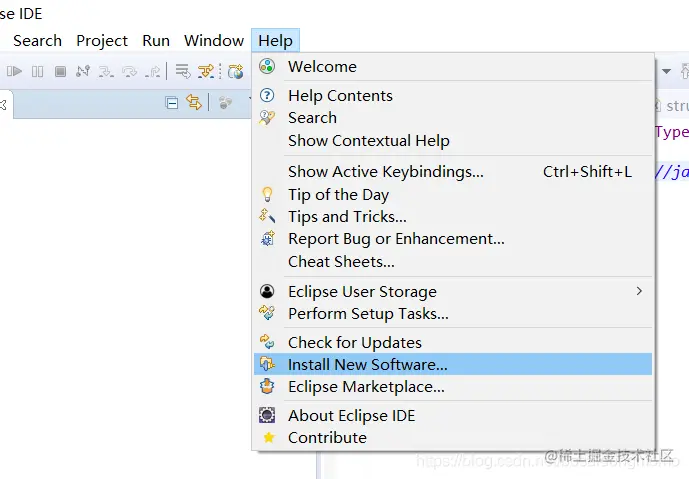Click the Report Bug icon

268,238
